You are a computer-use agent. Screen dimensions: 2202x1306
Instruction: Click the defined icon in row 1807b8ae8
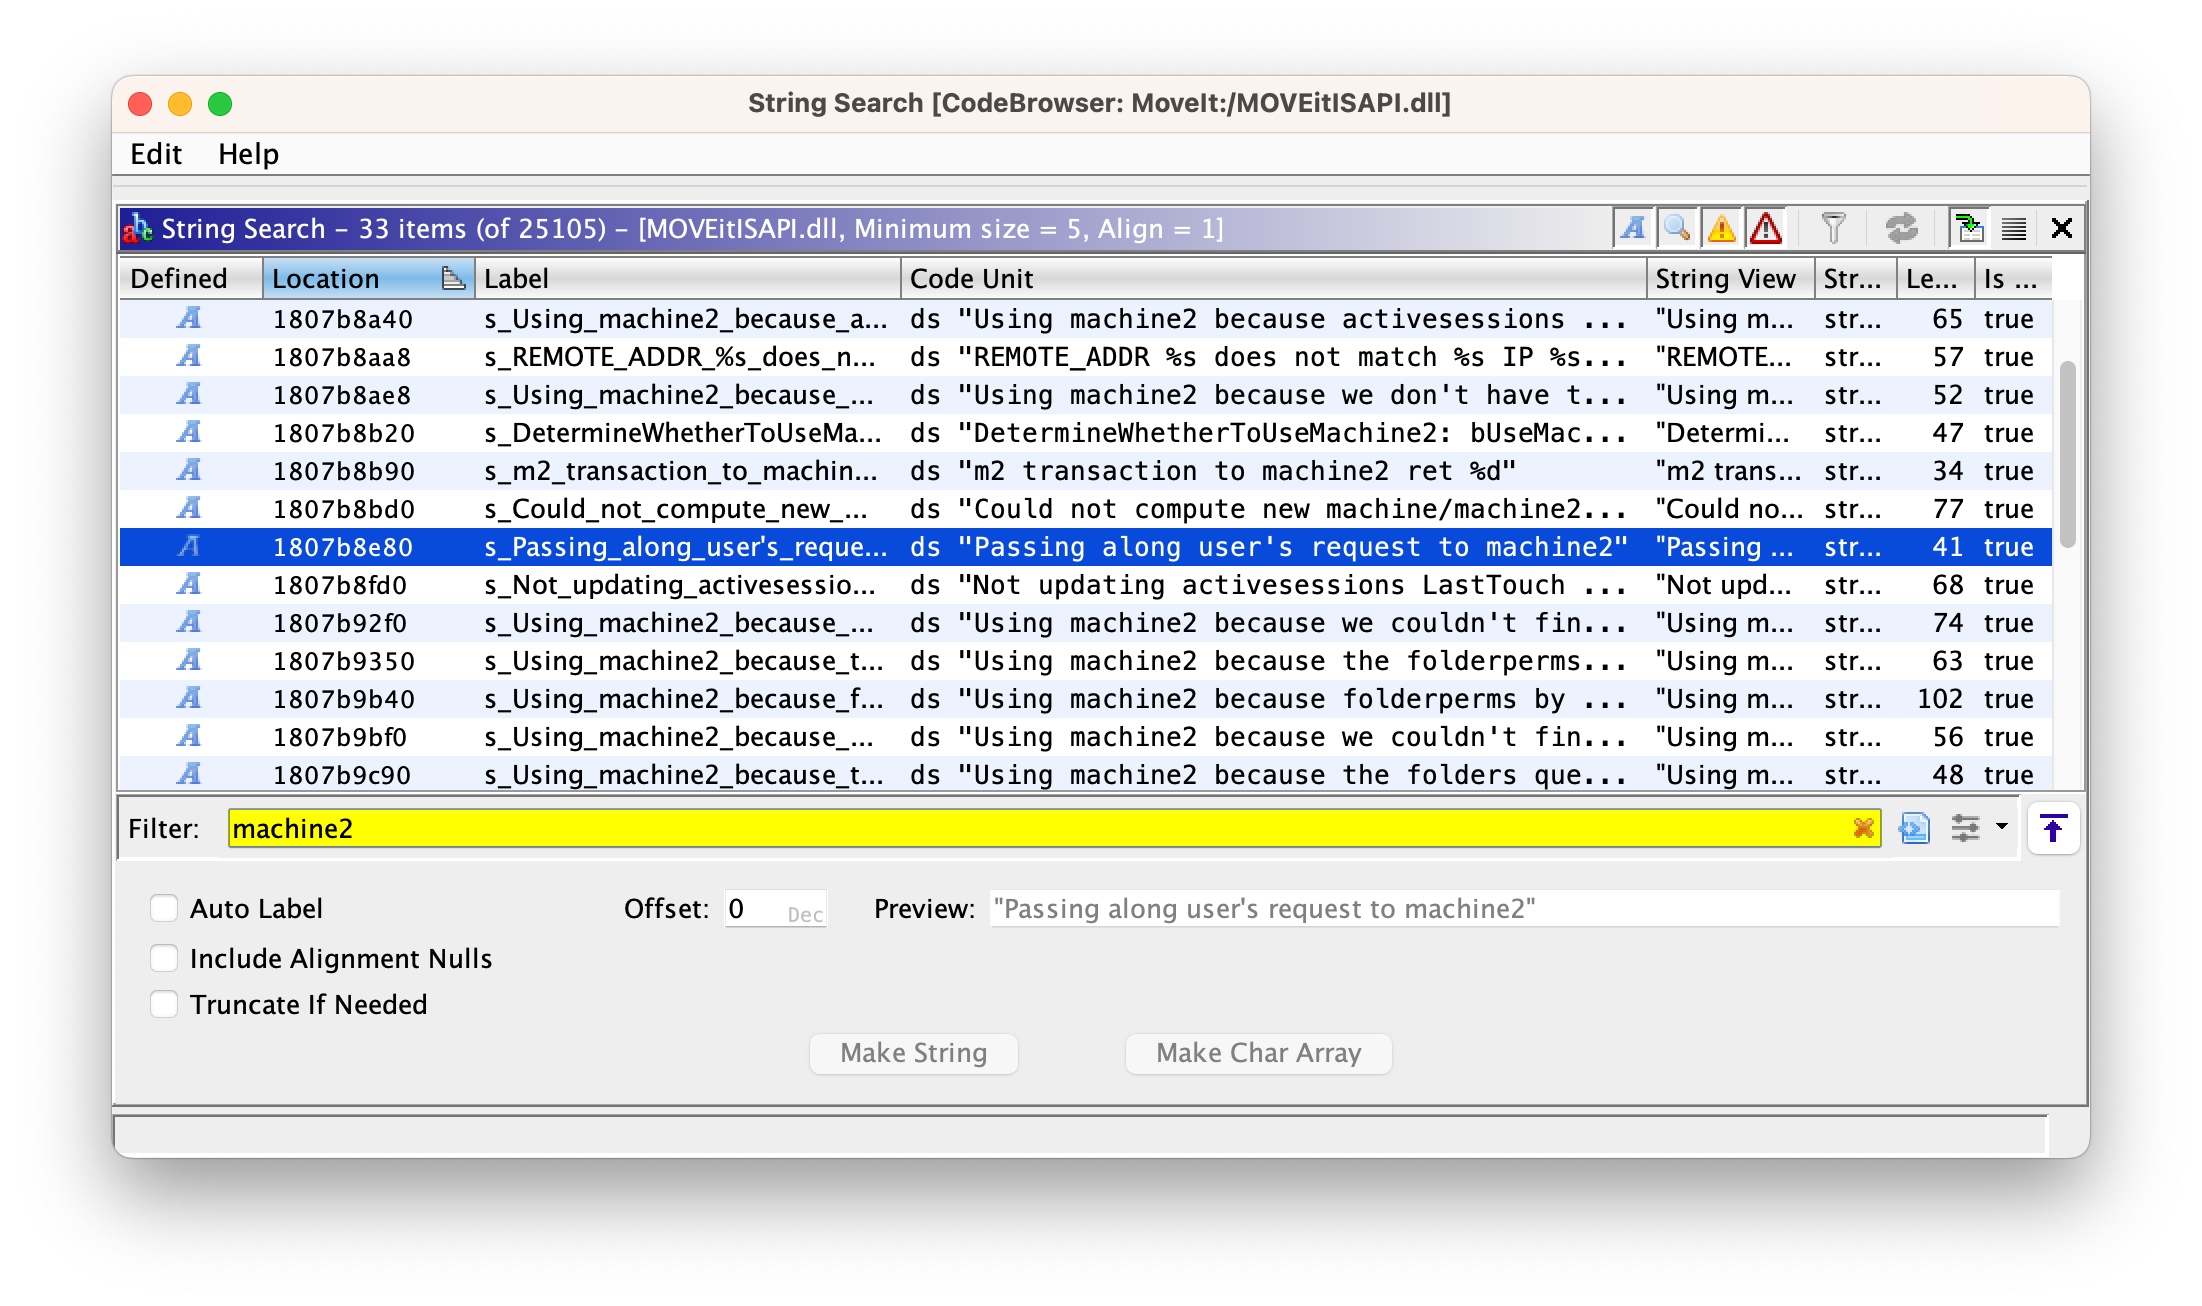point(189,394)
